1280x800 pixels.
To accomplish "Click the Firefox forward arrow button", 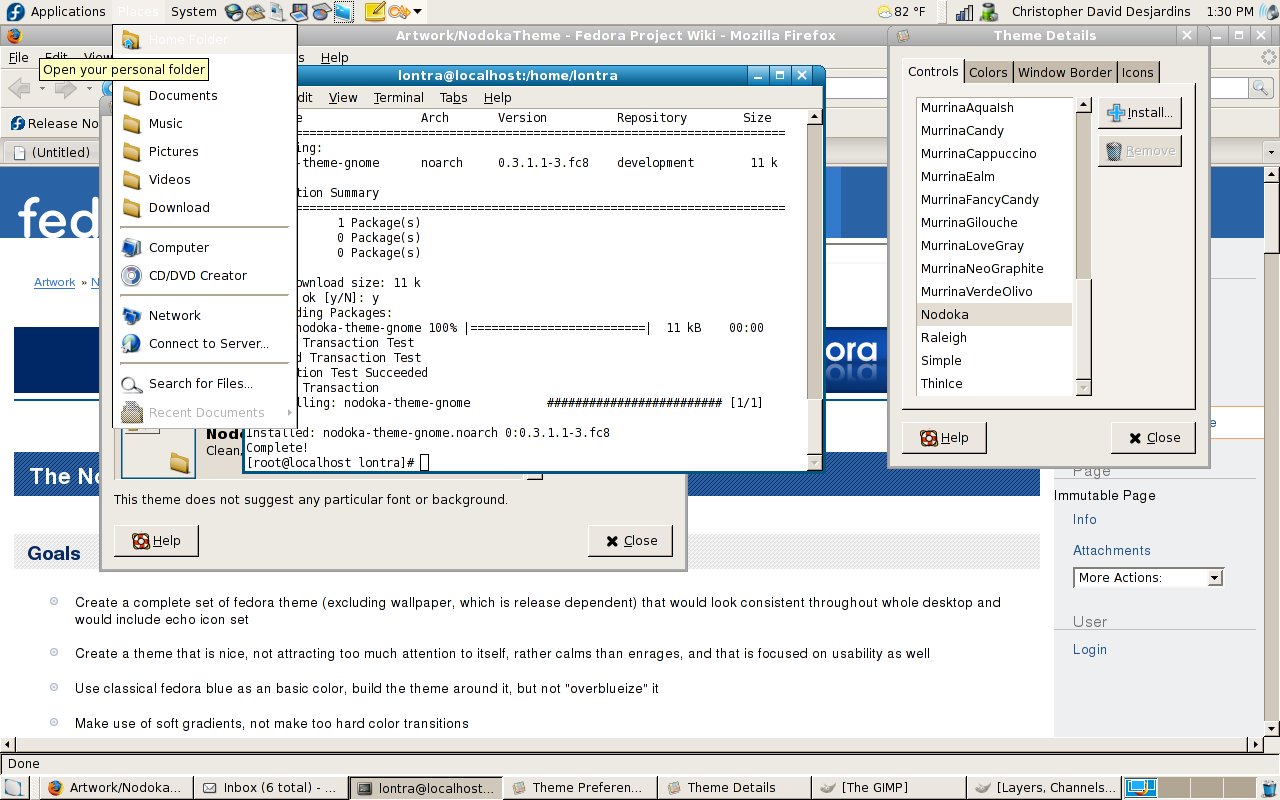I will [x=66, y=89].
